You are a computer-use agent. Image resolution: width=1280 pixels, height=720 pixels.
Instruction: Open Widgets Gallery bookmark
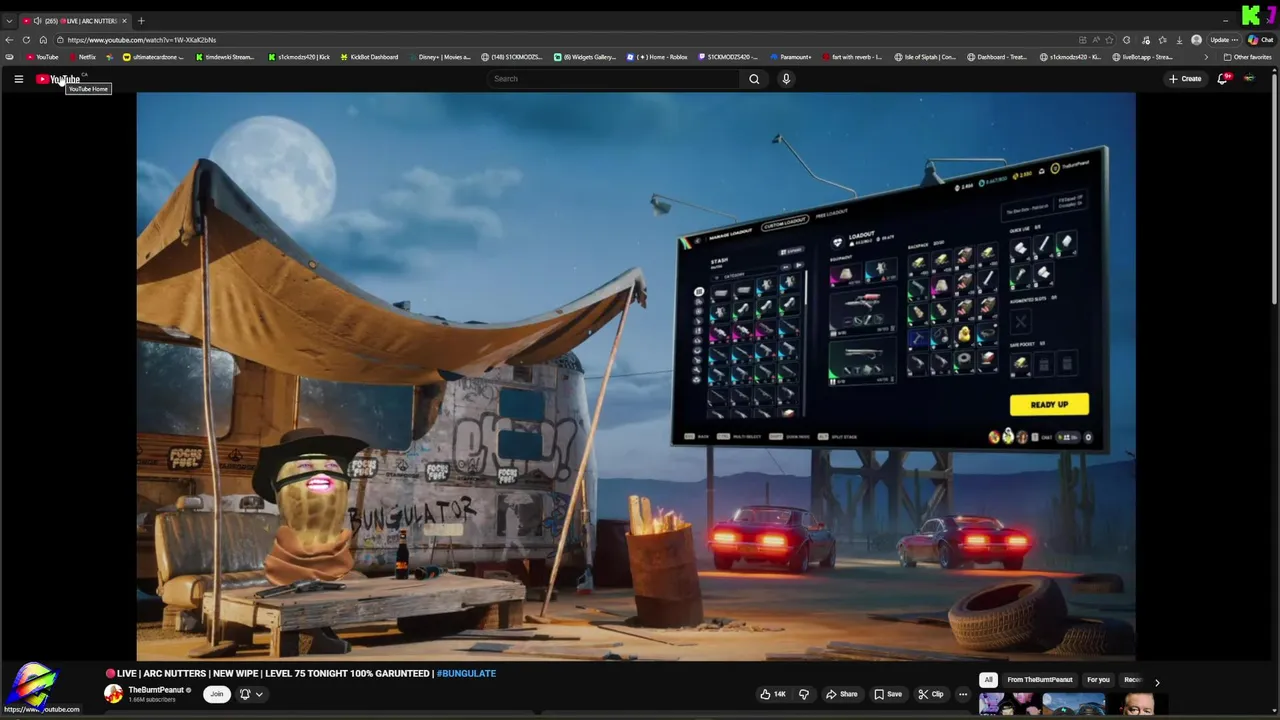pos(585,57)
